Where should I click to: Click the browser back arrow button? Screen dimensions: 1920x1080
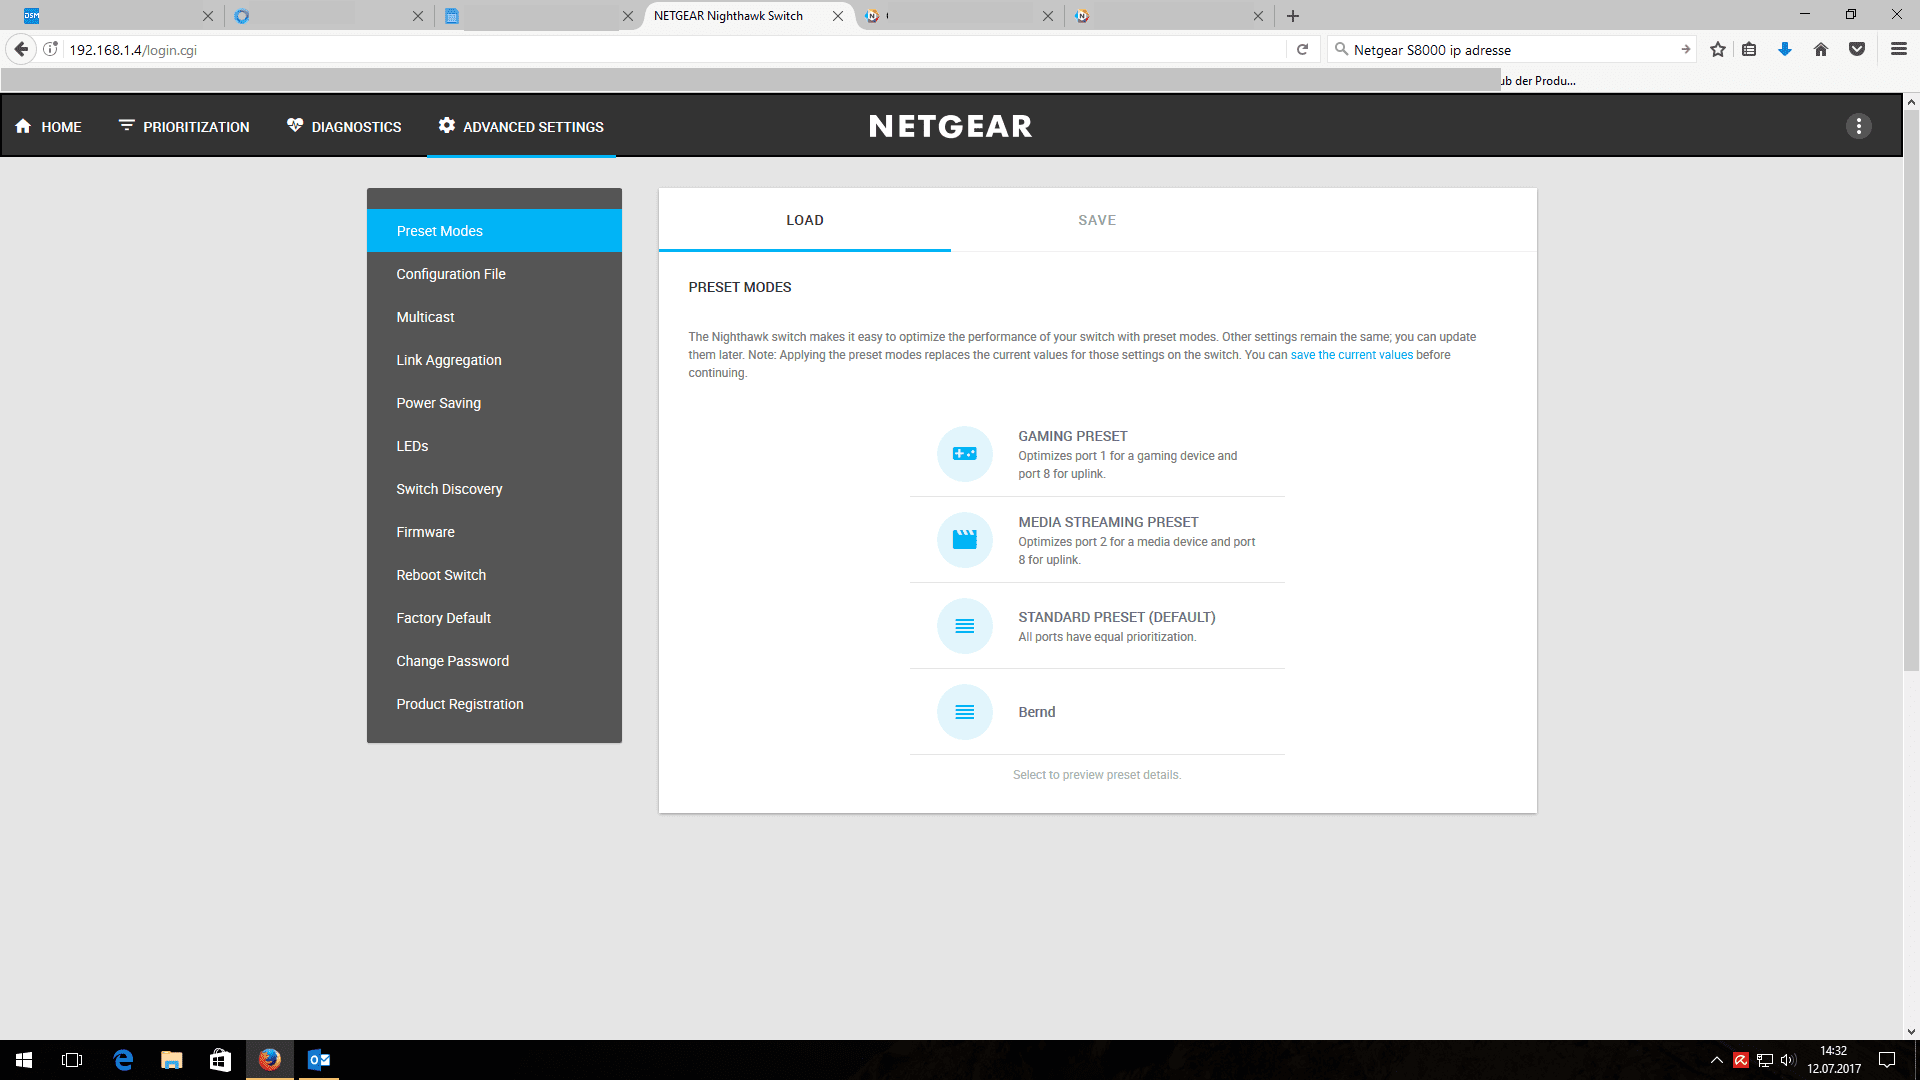point(21,49)
